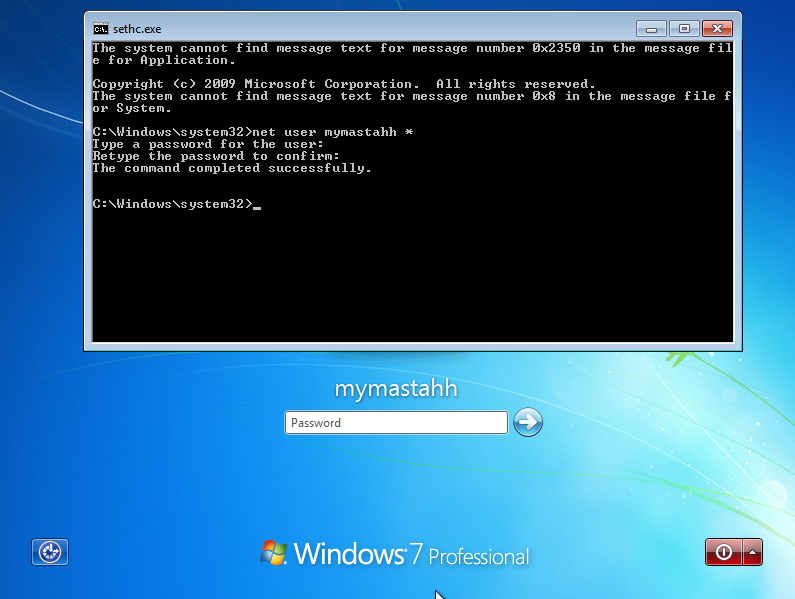This screenshot has width=795, height=599.
Task: Click the Password input field
Action: [396, 422]
